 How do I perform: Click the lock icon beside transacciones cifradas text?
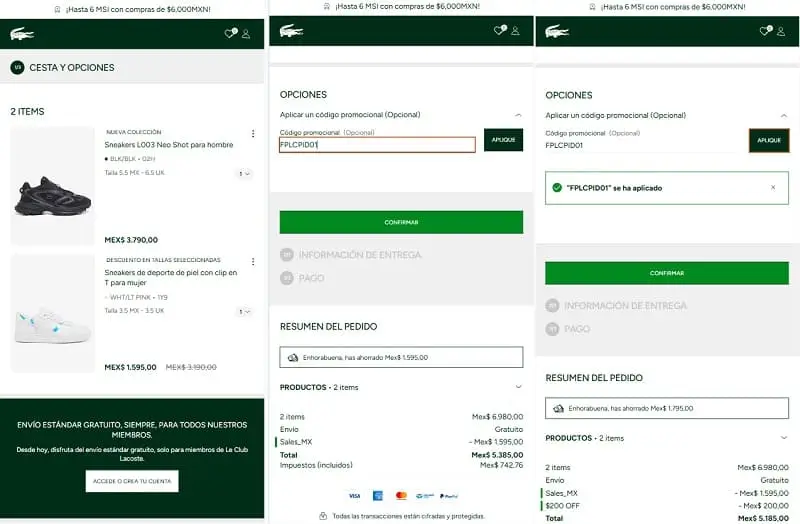pyautogui.click(x=323, y=516)
